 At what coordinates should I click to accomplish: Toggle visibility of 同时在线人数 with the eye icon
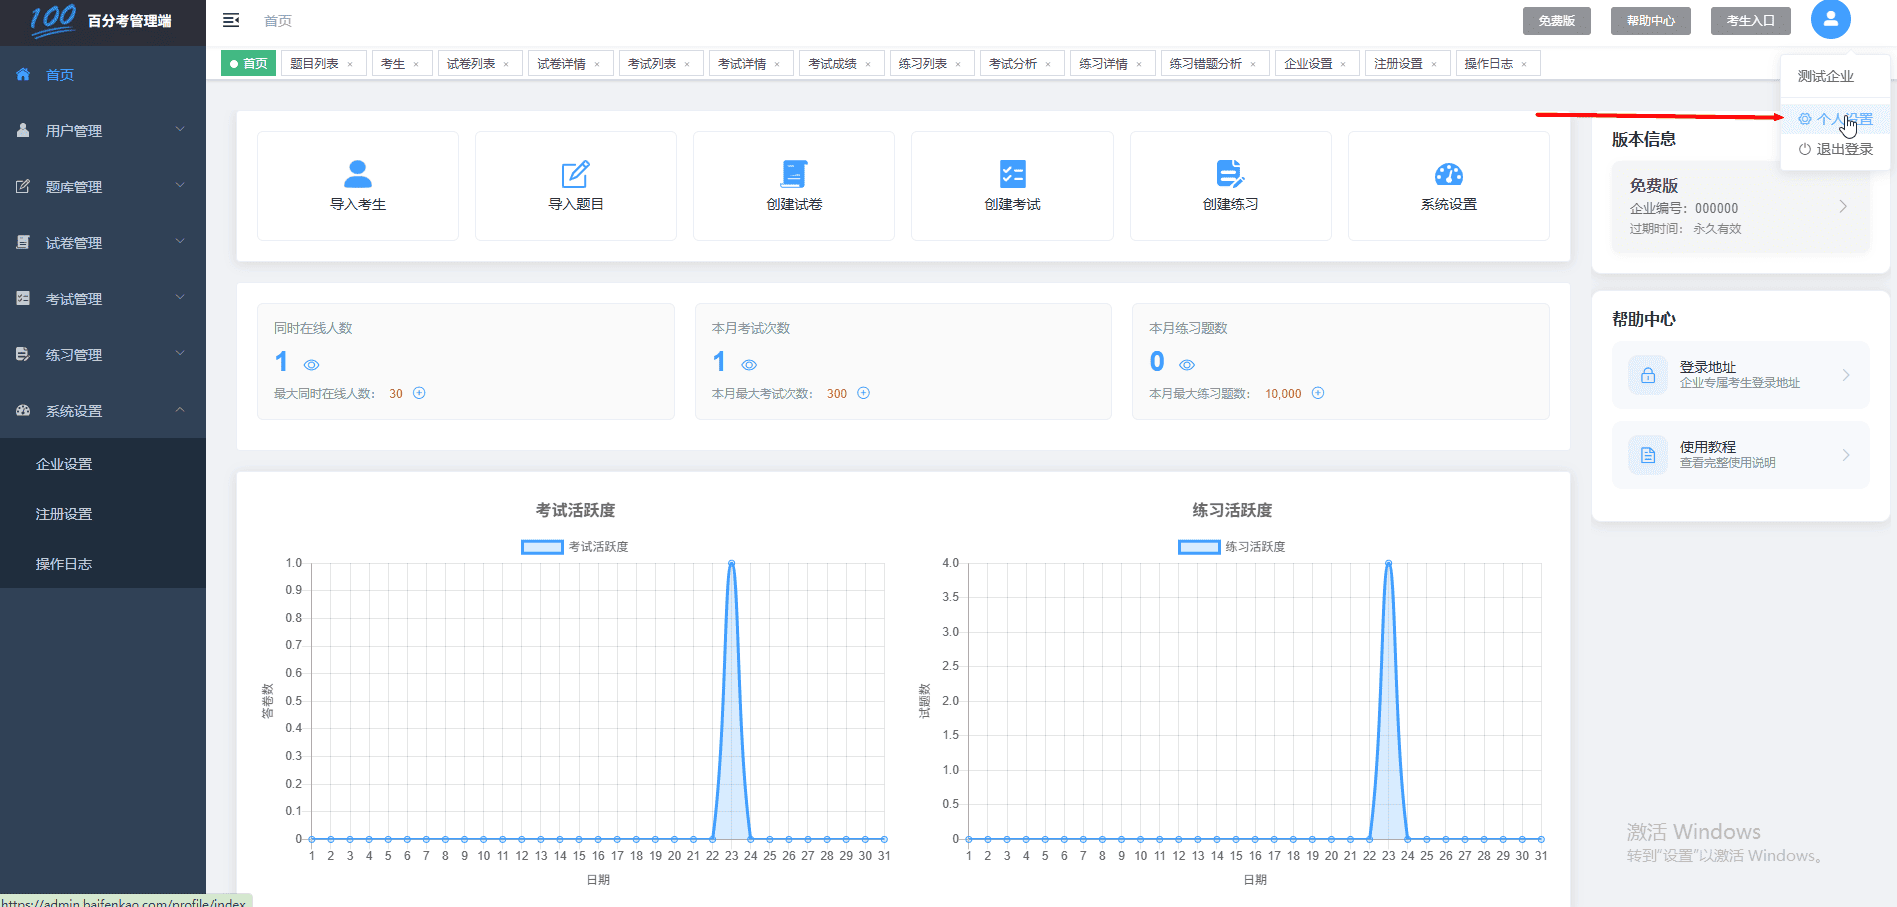(x=312, y=364)
